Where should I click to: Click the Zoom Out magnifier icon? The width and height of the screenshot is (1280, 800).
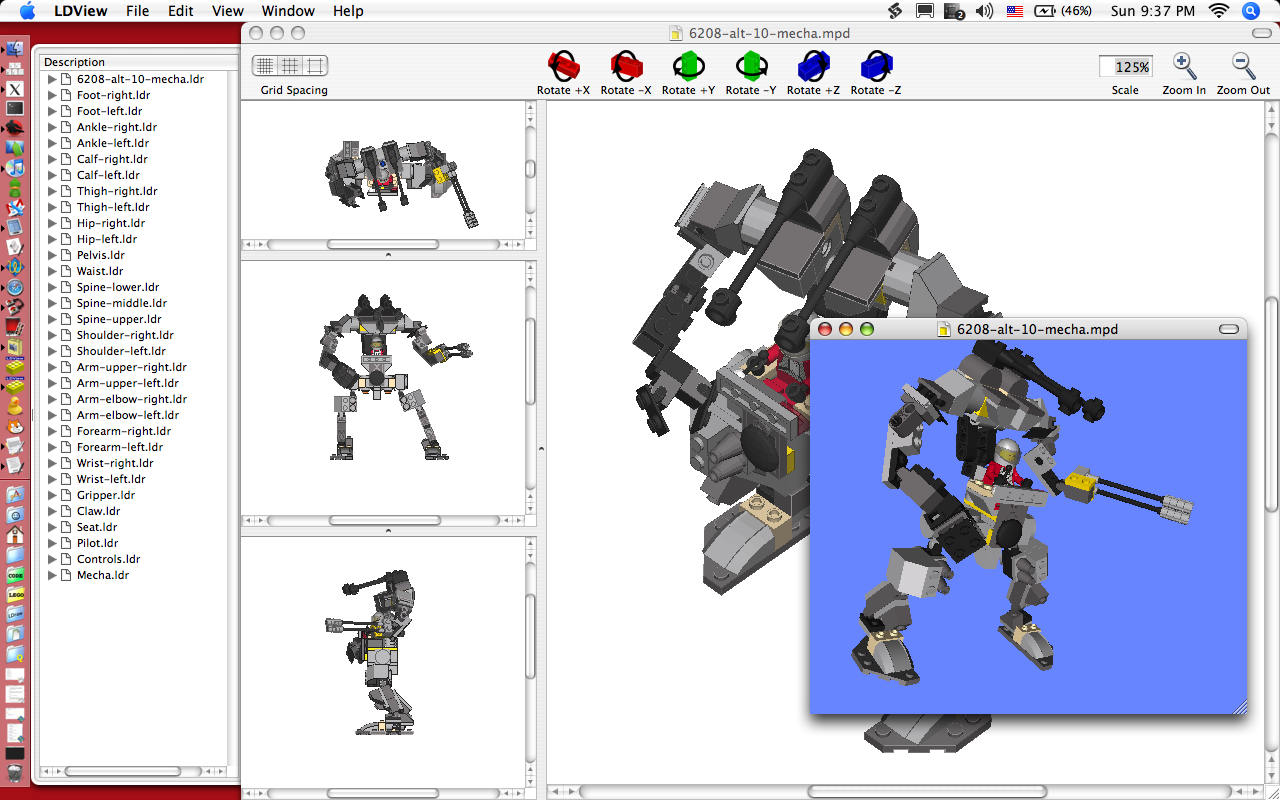coord(1244,65)
